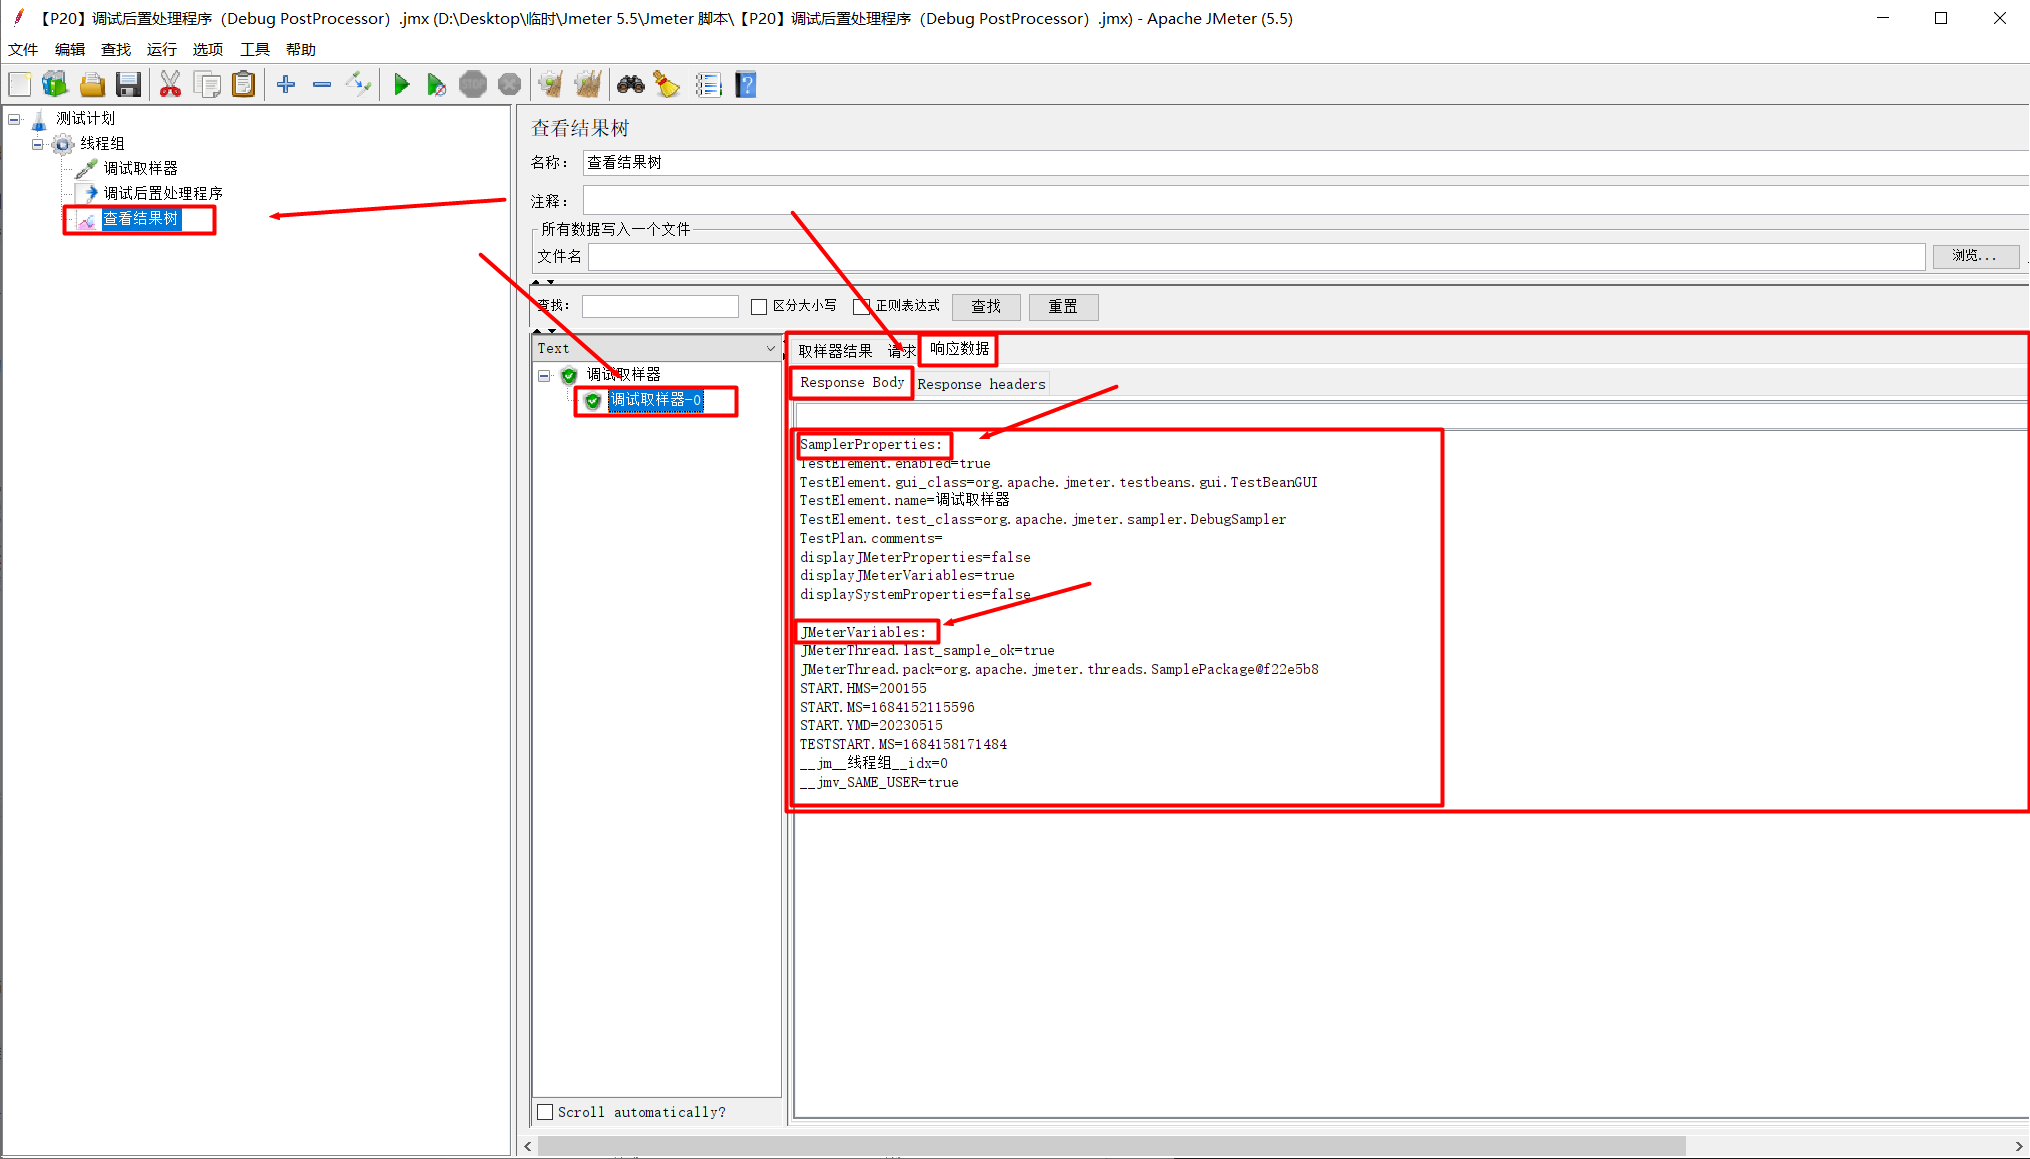2030x1159 pixels.
Task: Click the 重置 reset button
Action: coord(1063,306)
